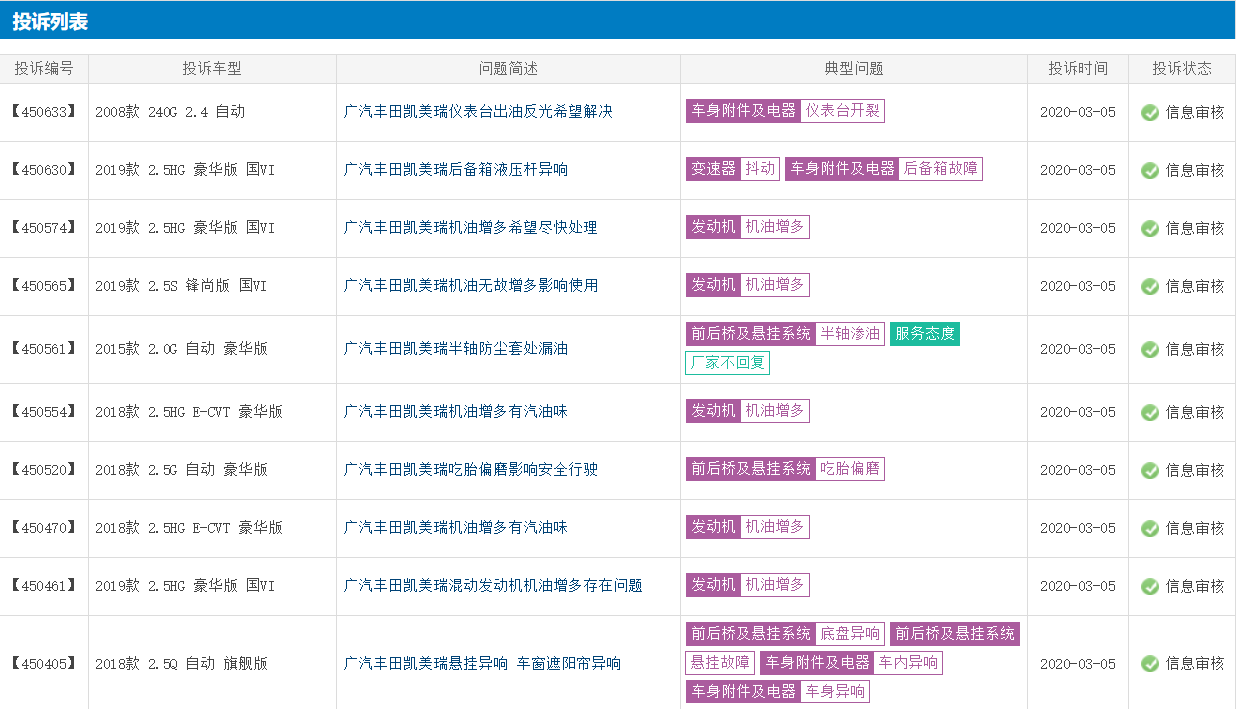Click the 仪表台开裂 issue tag
The width and height of the screenshot is (1237, 709).
(843, 111)
